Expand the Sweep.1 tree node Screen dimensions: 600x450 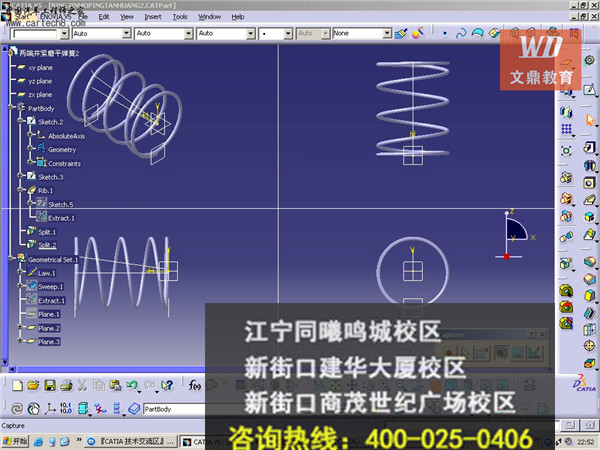coord(20,286)
